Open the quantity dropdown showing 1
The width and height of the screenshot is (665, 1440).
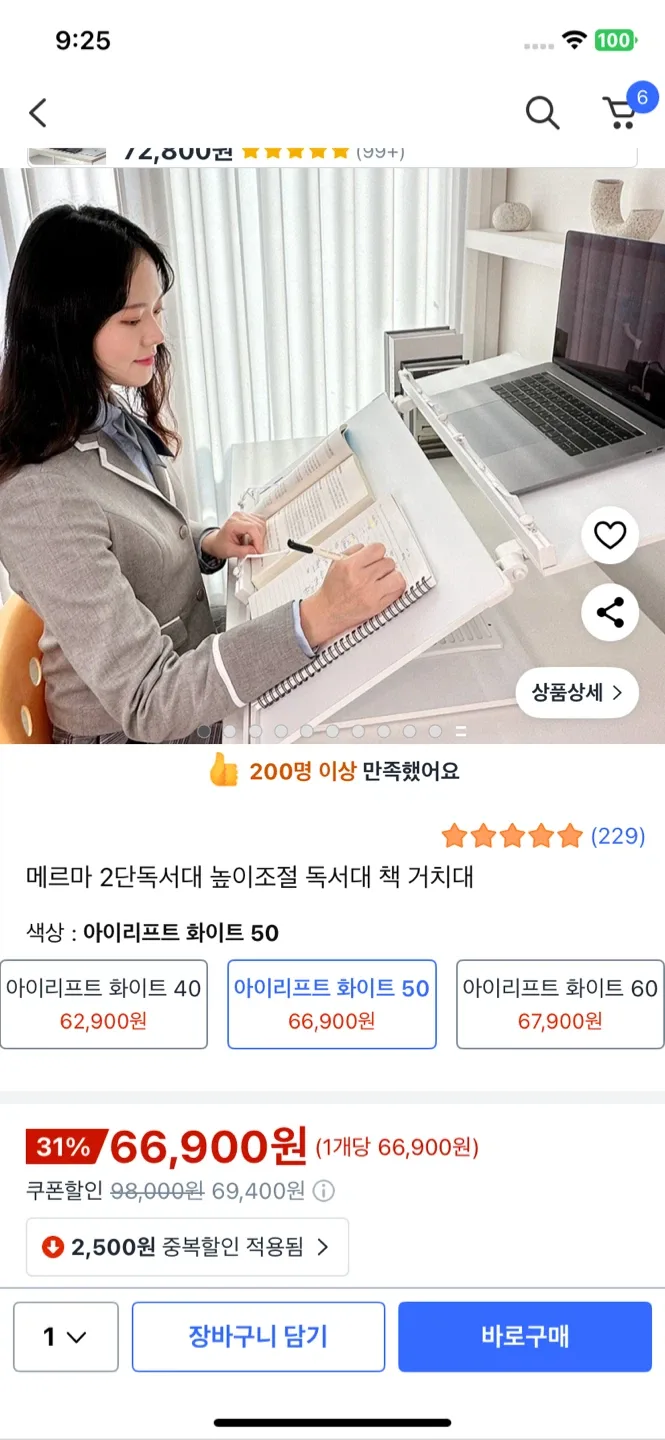pyautogui.click(x=66, y=1336)
